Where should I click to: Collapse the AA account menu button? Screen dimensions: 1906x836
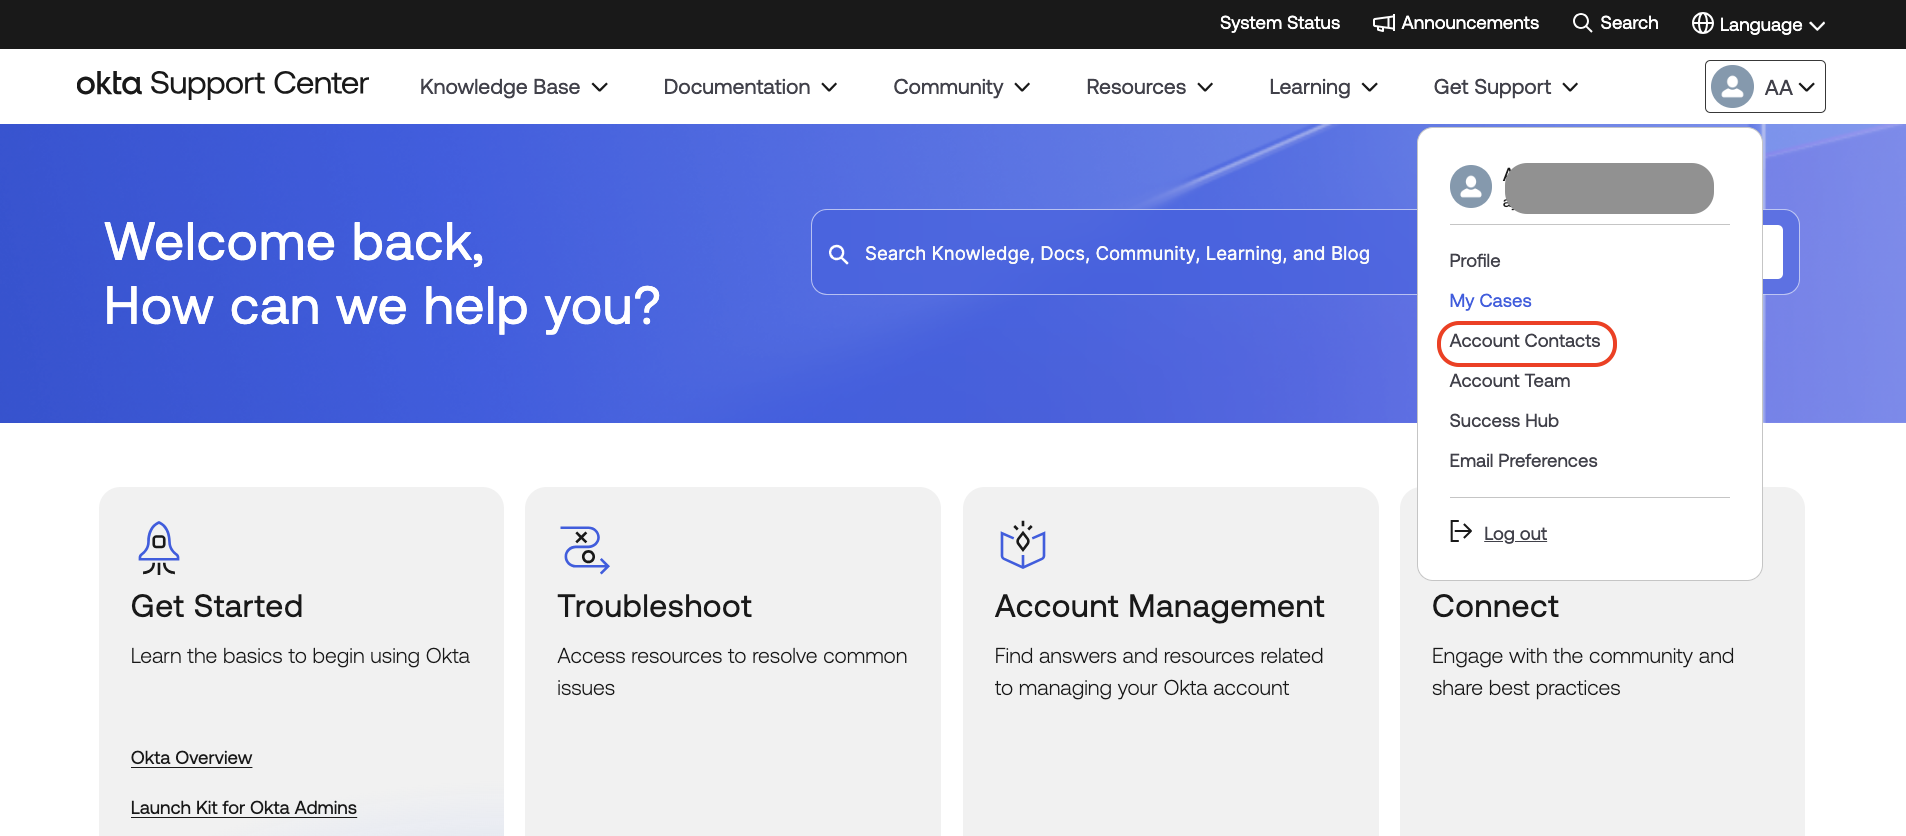[x=1765, y=87]
